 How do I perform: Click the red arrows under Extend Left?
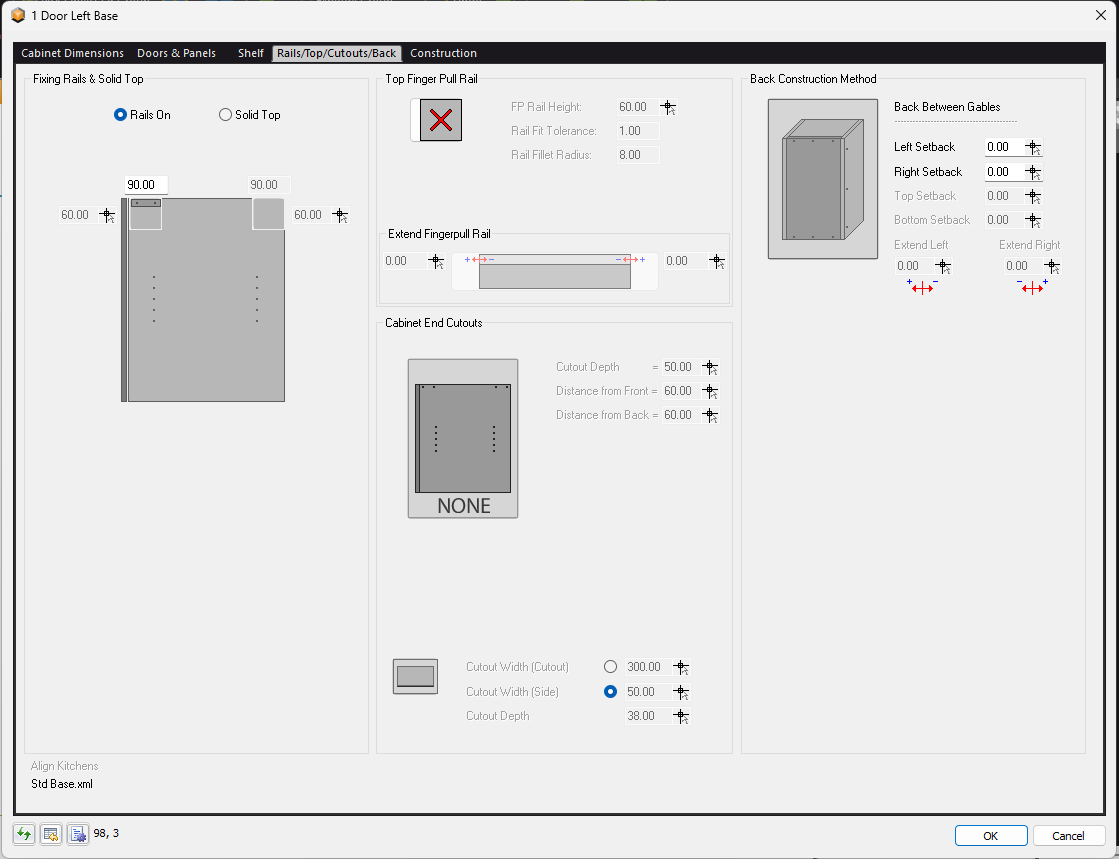point(922,288)
